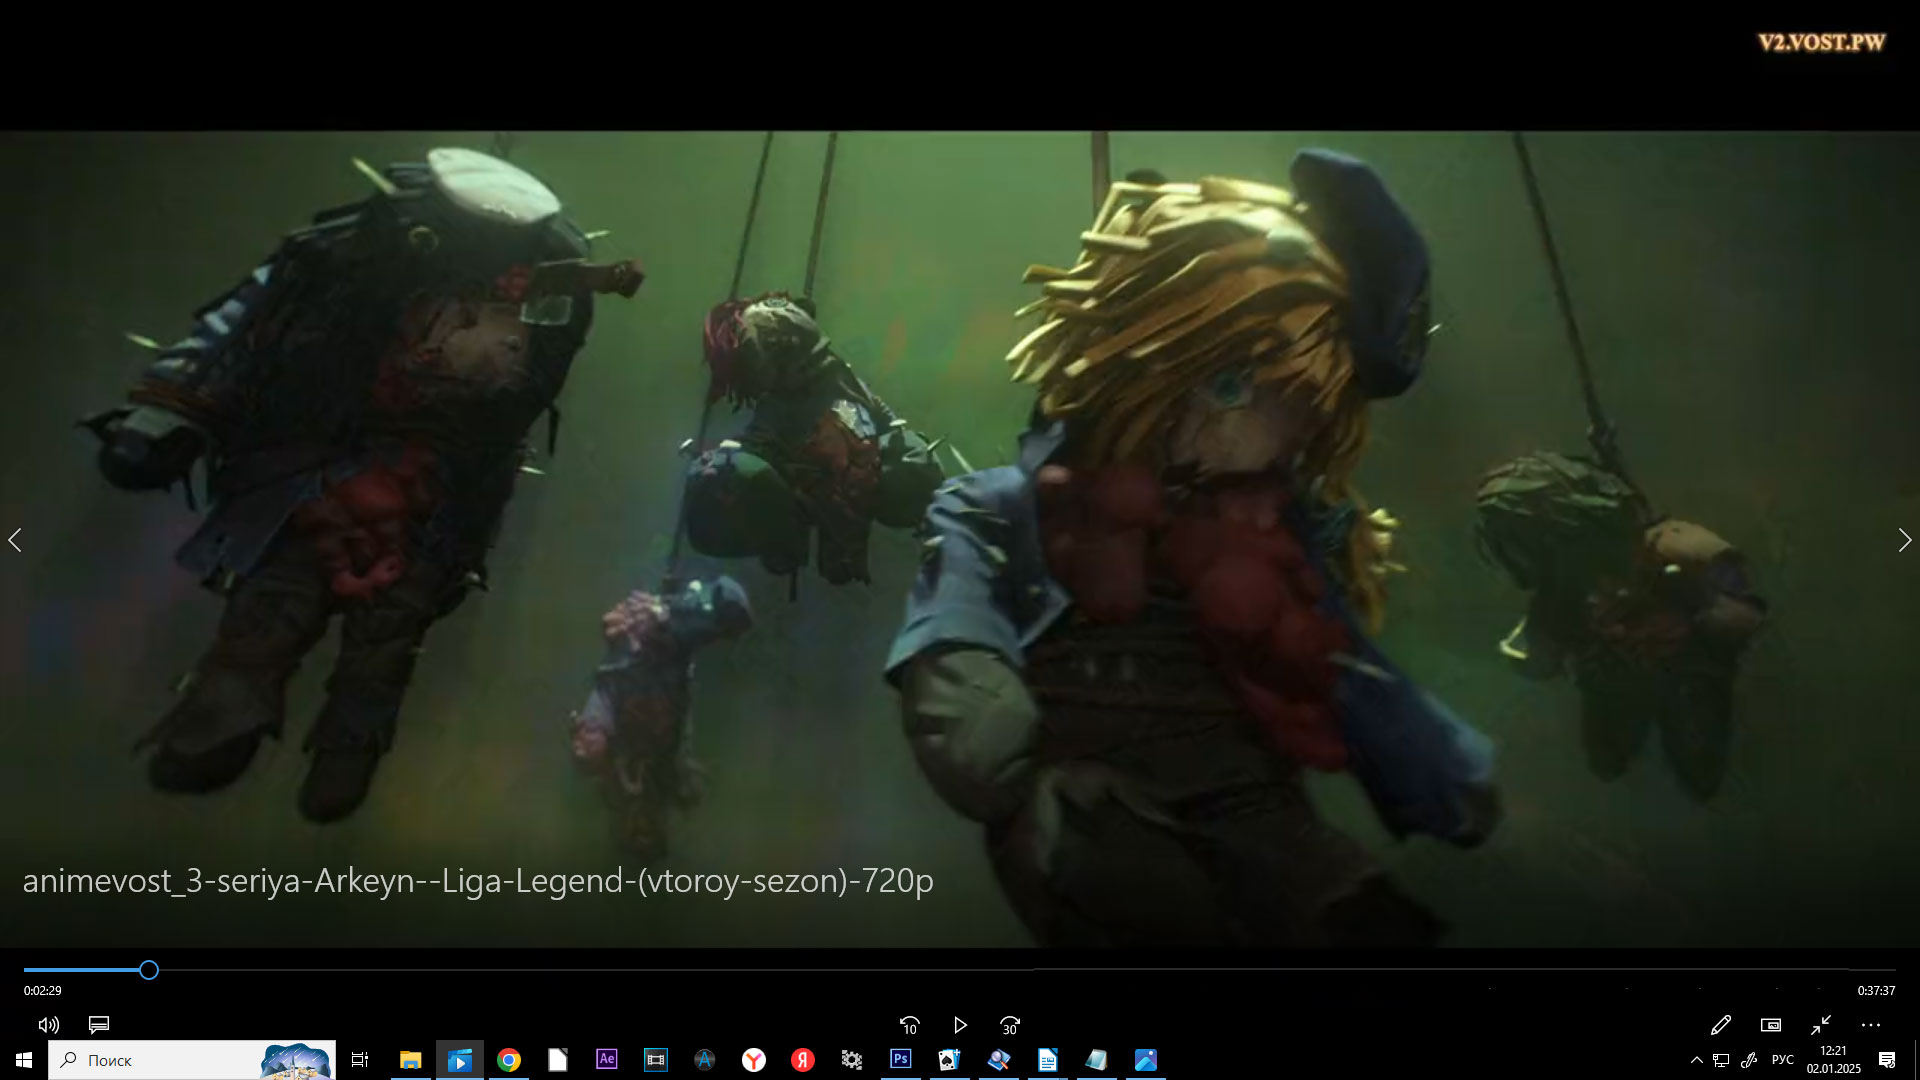Click the Show desktop strip
This screenshot has width=1920, height=1080.
pyautogui.click(x=1916, y=1060)
